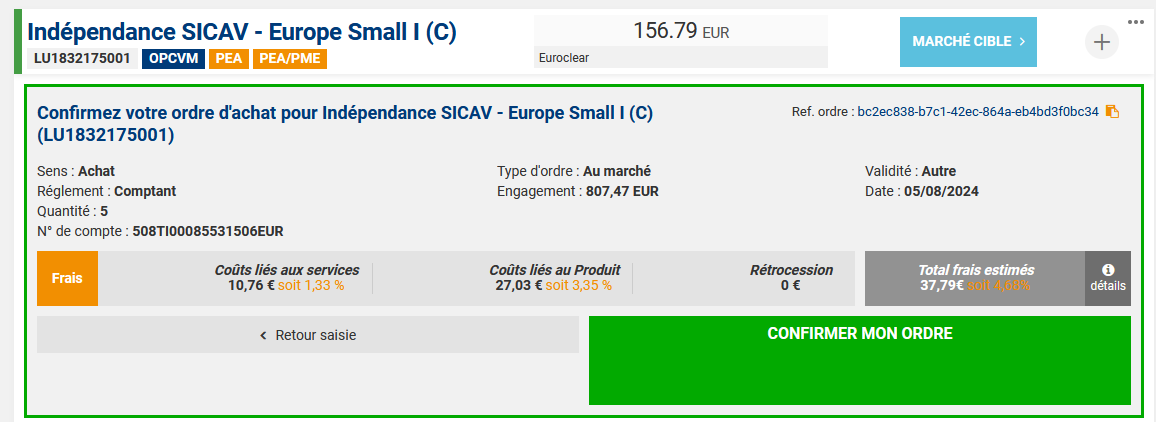Copy the order reference to clipboard
Image resolution: width=1156 pixels, height=422 pixels.
pyautogui.click(x=1112, y=112)
